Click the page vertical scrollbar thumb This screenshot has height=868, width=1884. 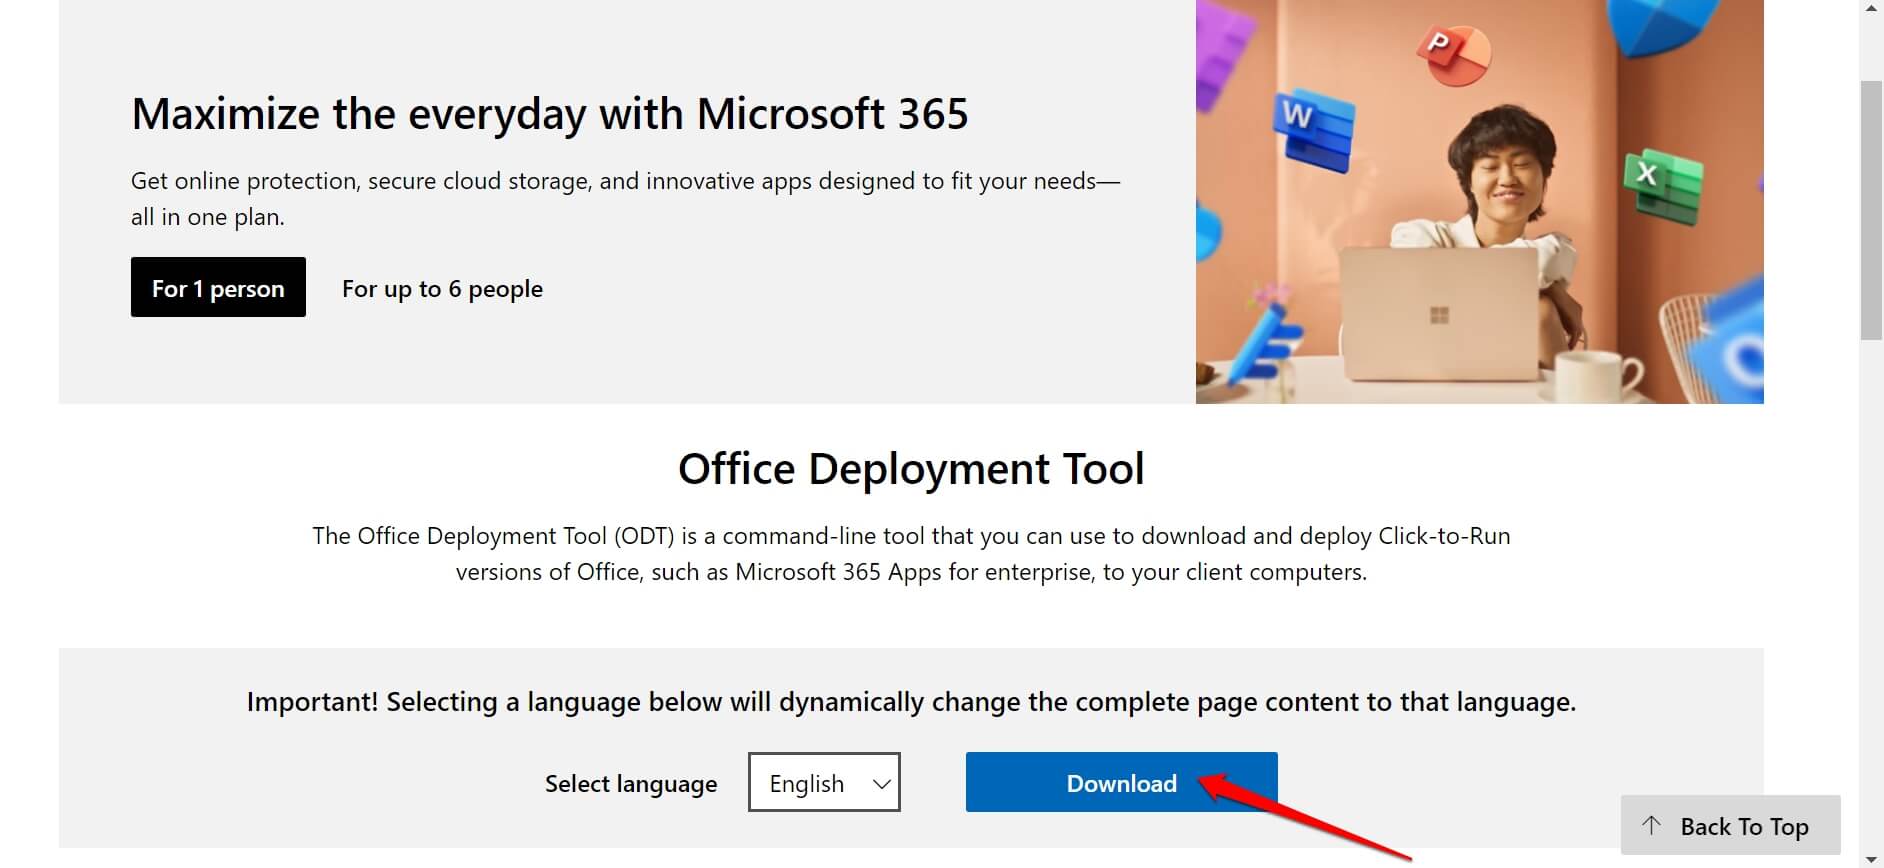click(x=1871, y=210)
